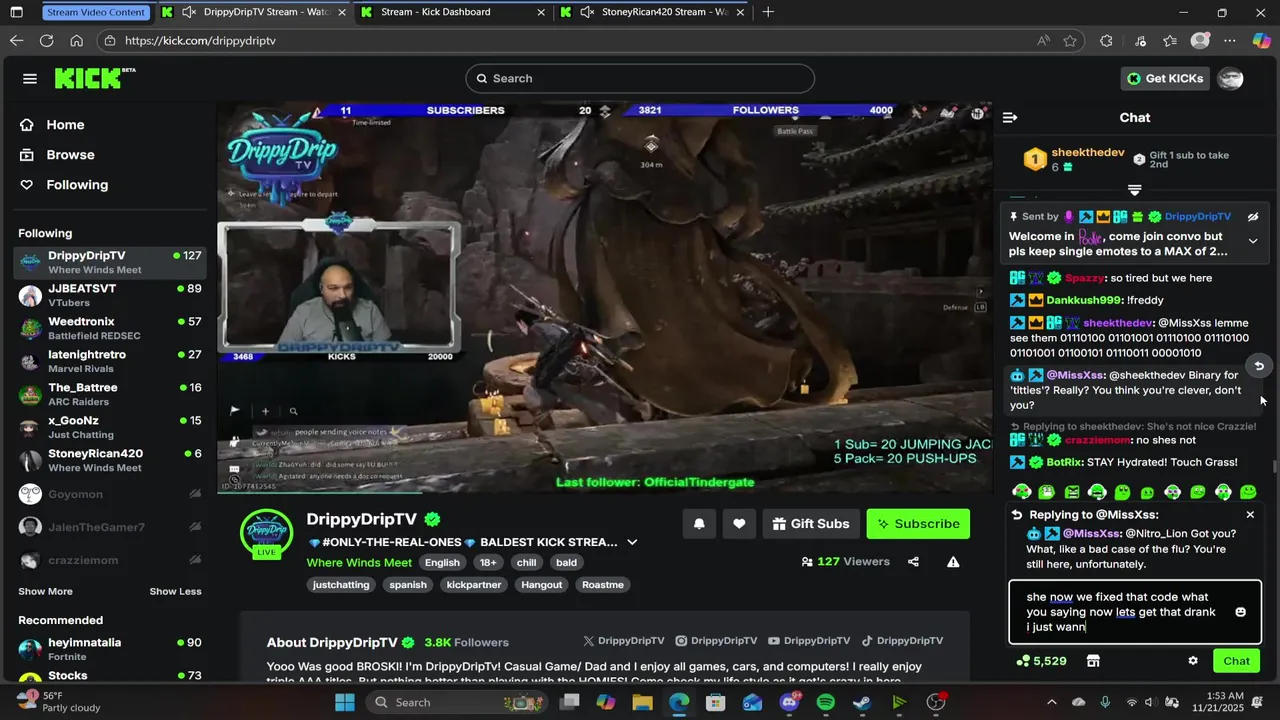Viewport: 1280px width, 720px height.
Task: Switch to Stream - Kick Dashboard tab
Action: (x=453, y=12)
